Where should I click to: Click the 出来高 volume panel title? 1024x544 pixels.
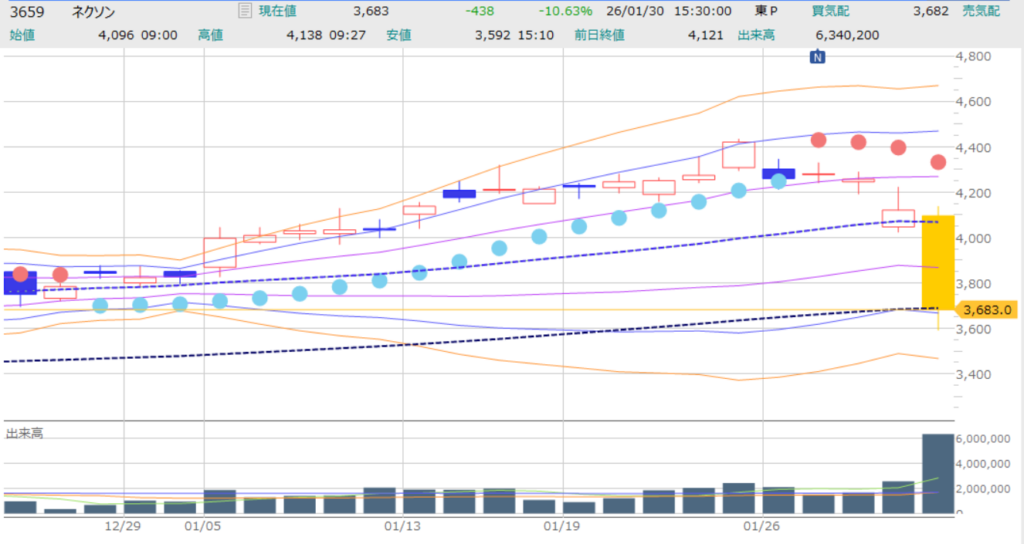click(24, 433)
